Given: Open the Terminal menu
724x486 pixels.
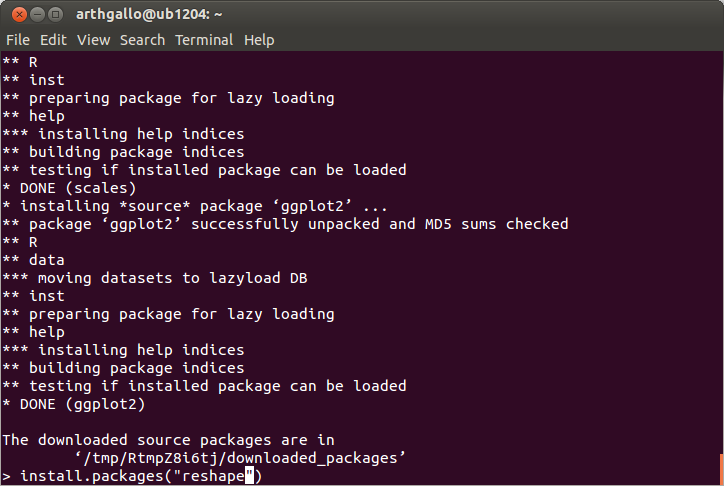Looking at the screenshot, I should click(x=204, y=40).
